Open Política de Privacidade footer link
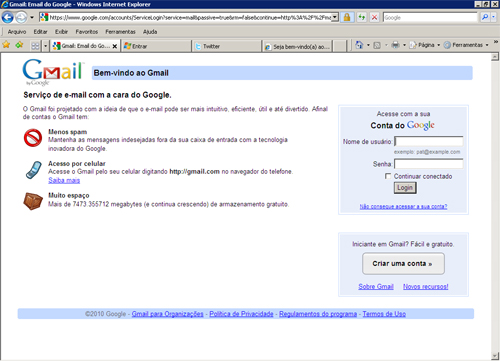Image resolution: width=500 pixels, height=361 pixels. click(x=241, y=314)
